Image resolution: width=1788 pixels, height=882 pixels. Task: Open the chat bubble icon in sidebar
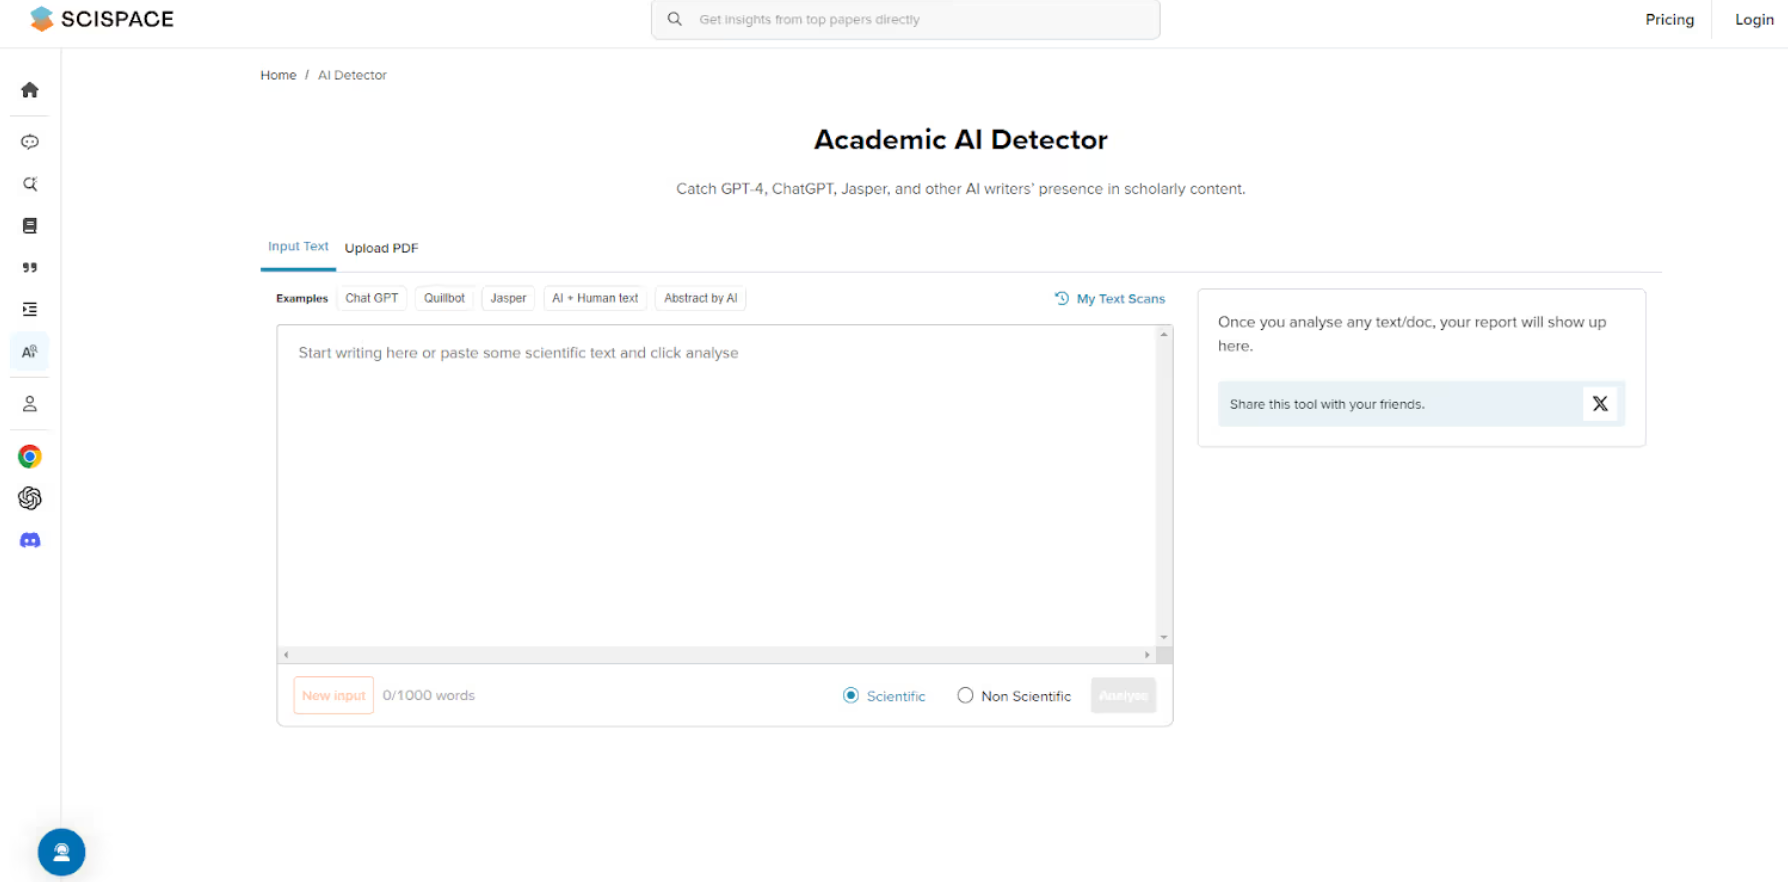pyautogui.click(x=30, y=142)
